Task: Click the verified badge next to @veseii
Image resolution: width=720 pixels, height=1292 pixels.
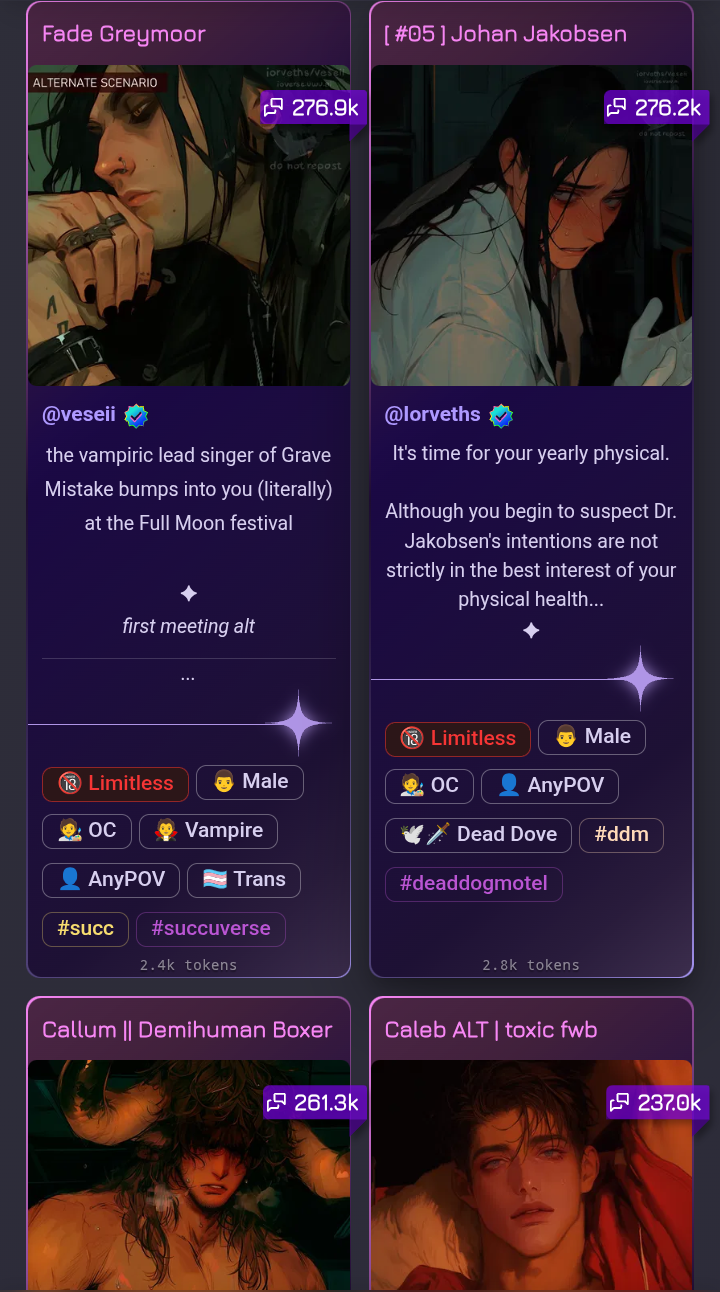Action: [136, 416]
